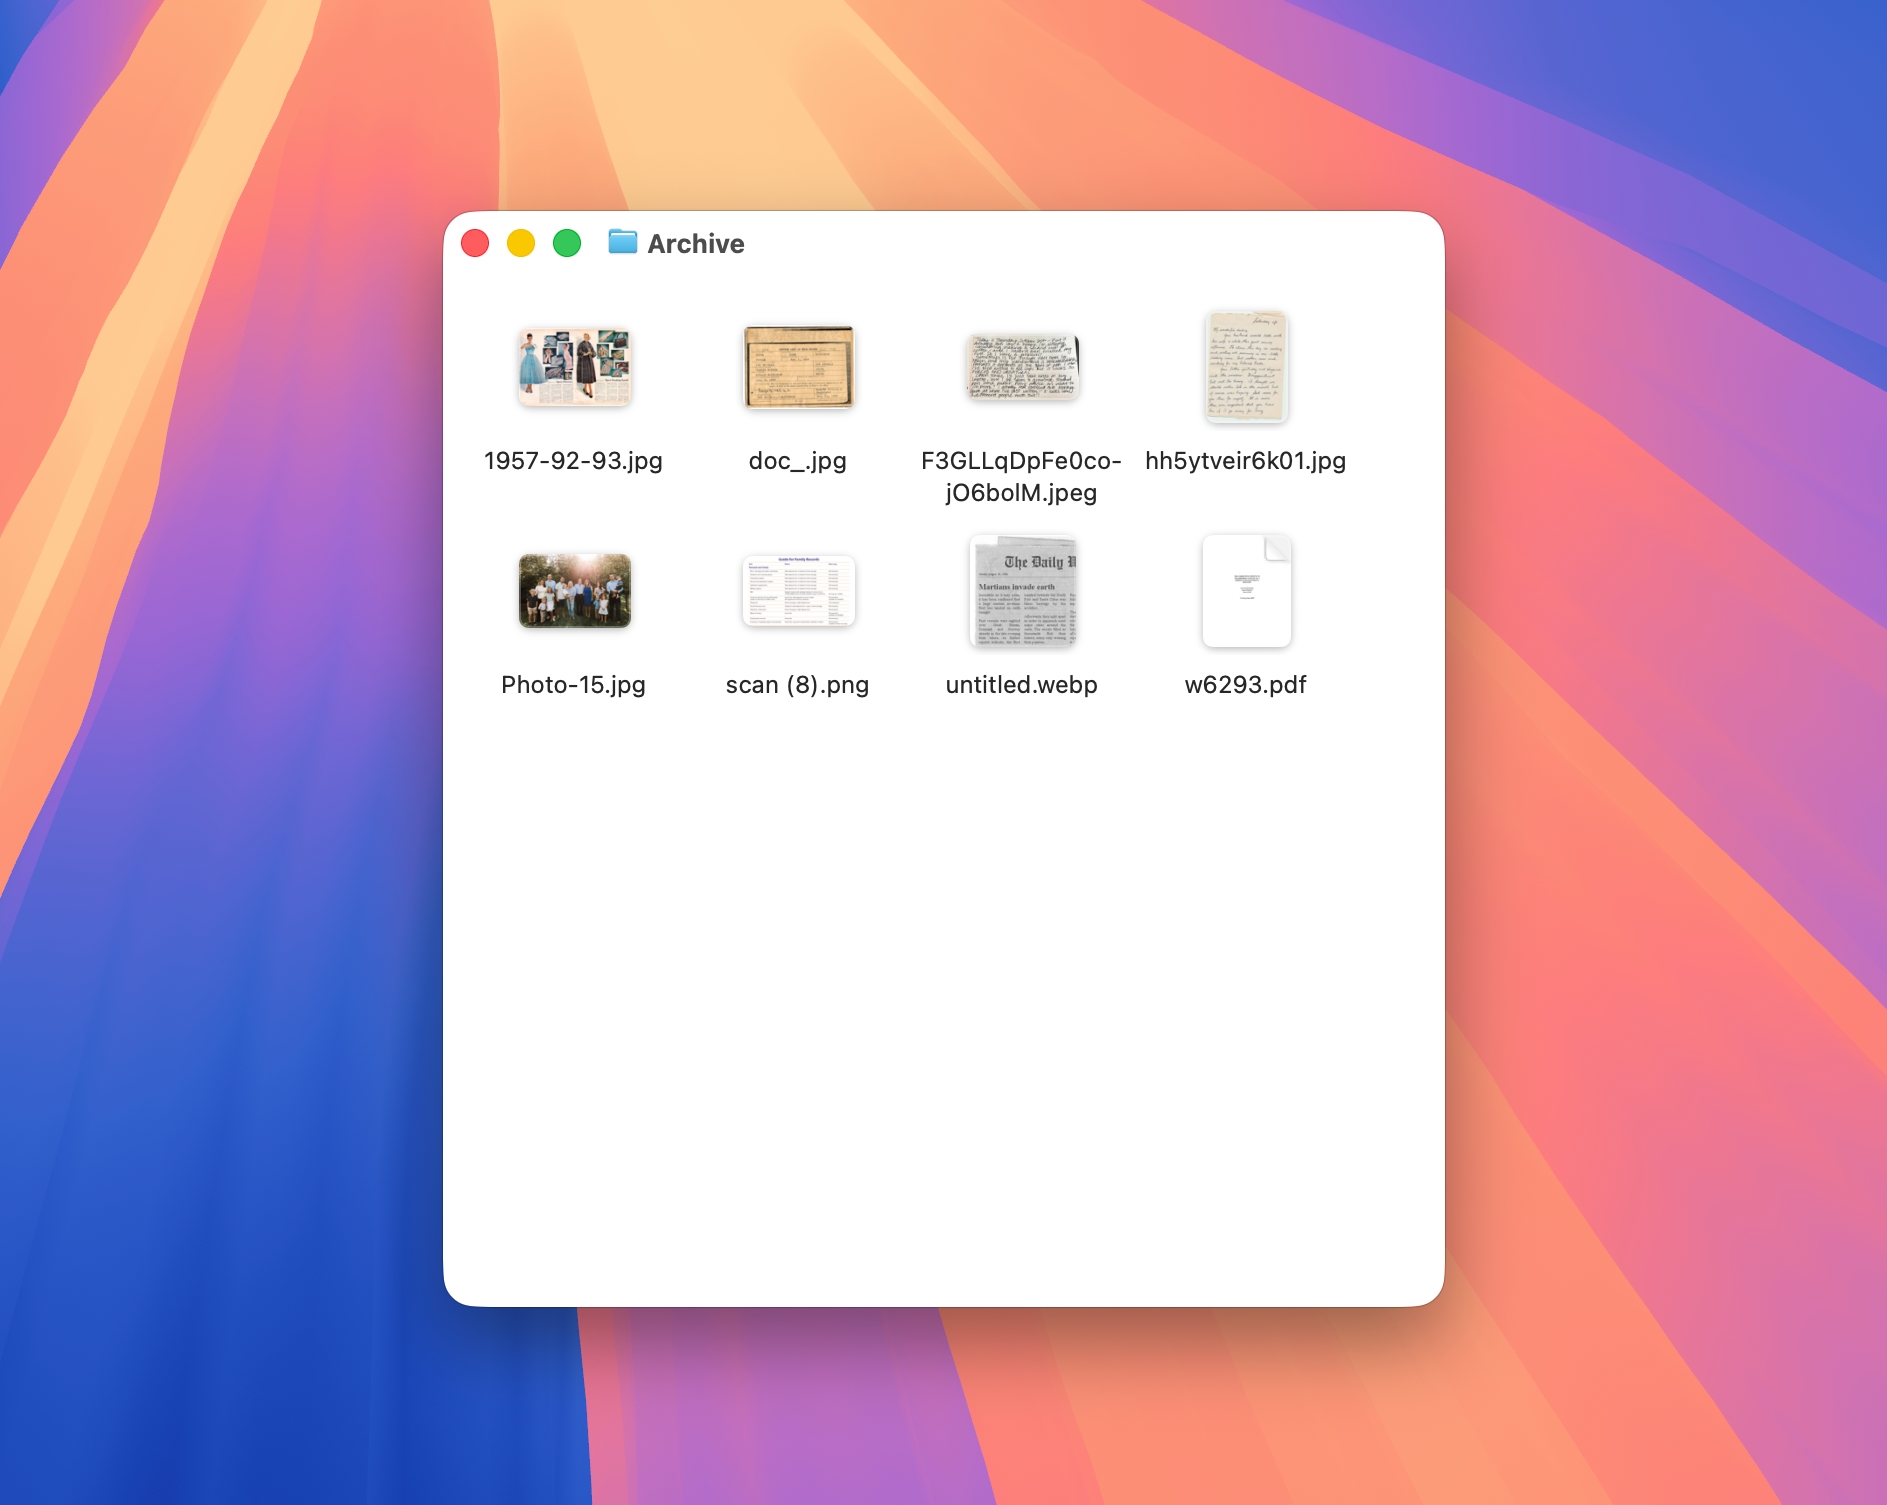Click the hh5ytveir6k01.jpg filename label
This screenshot has height=1505, width=1887.
1246,461
